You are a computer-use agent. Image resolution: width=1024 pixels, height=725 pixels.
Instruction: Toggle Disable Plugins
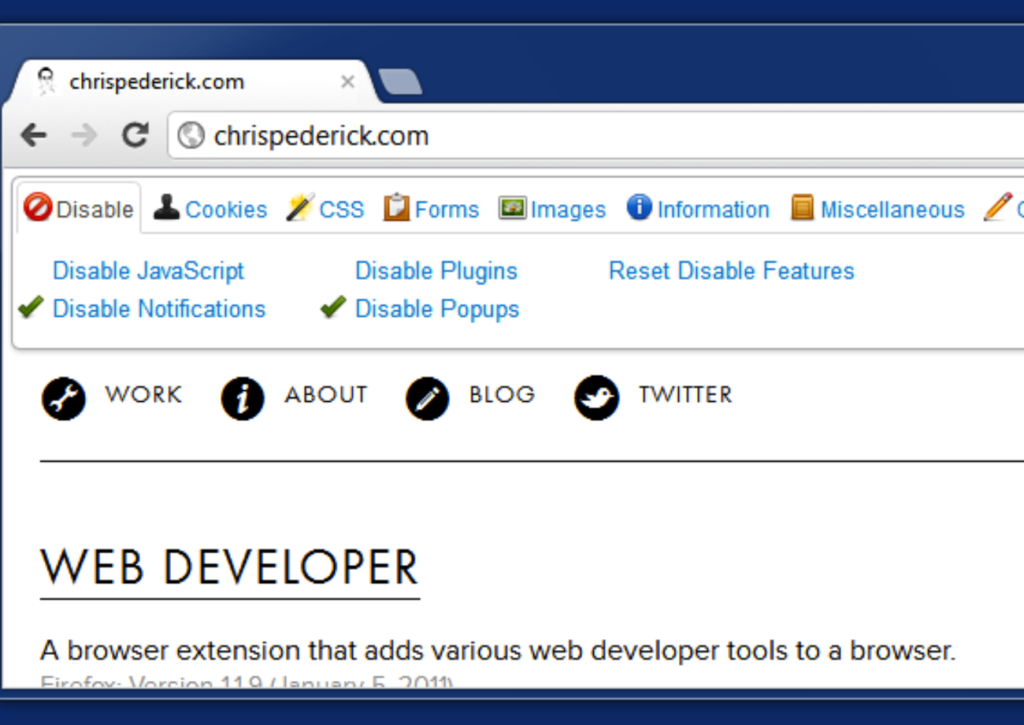point(436,271)
